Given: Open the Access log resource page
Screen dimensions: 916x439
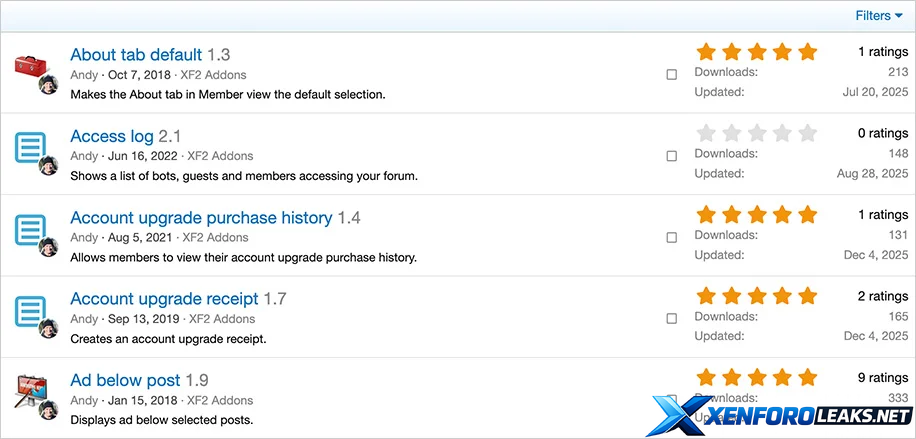Looking at the screenshot, I should [x=112, y=136].
